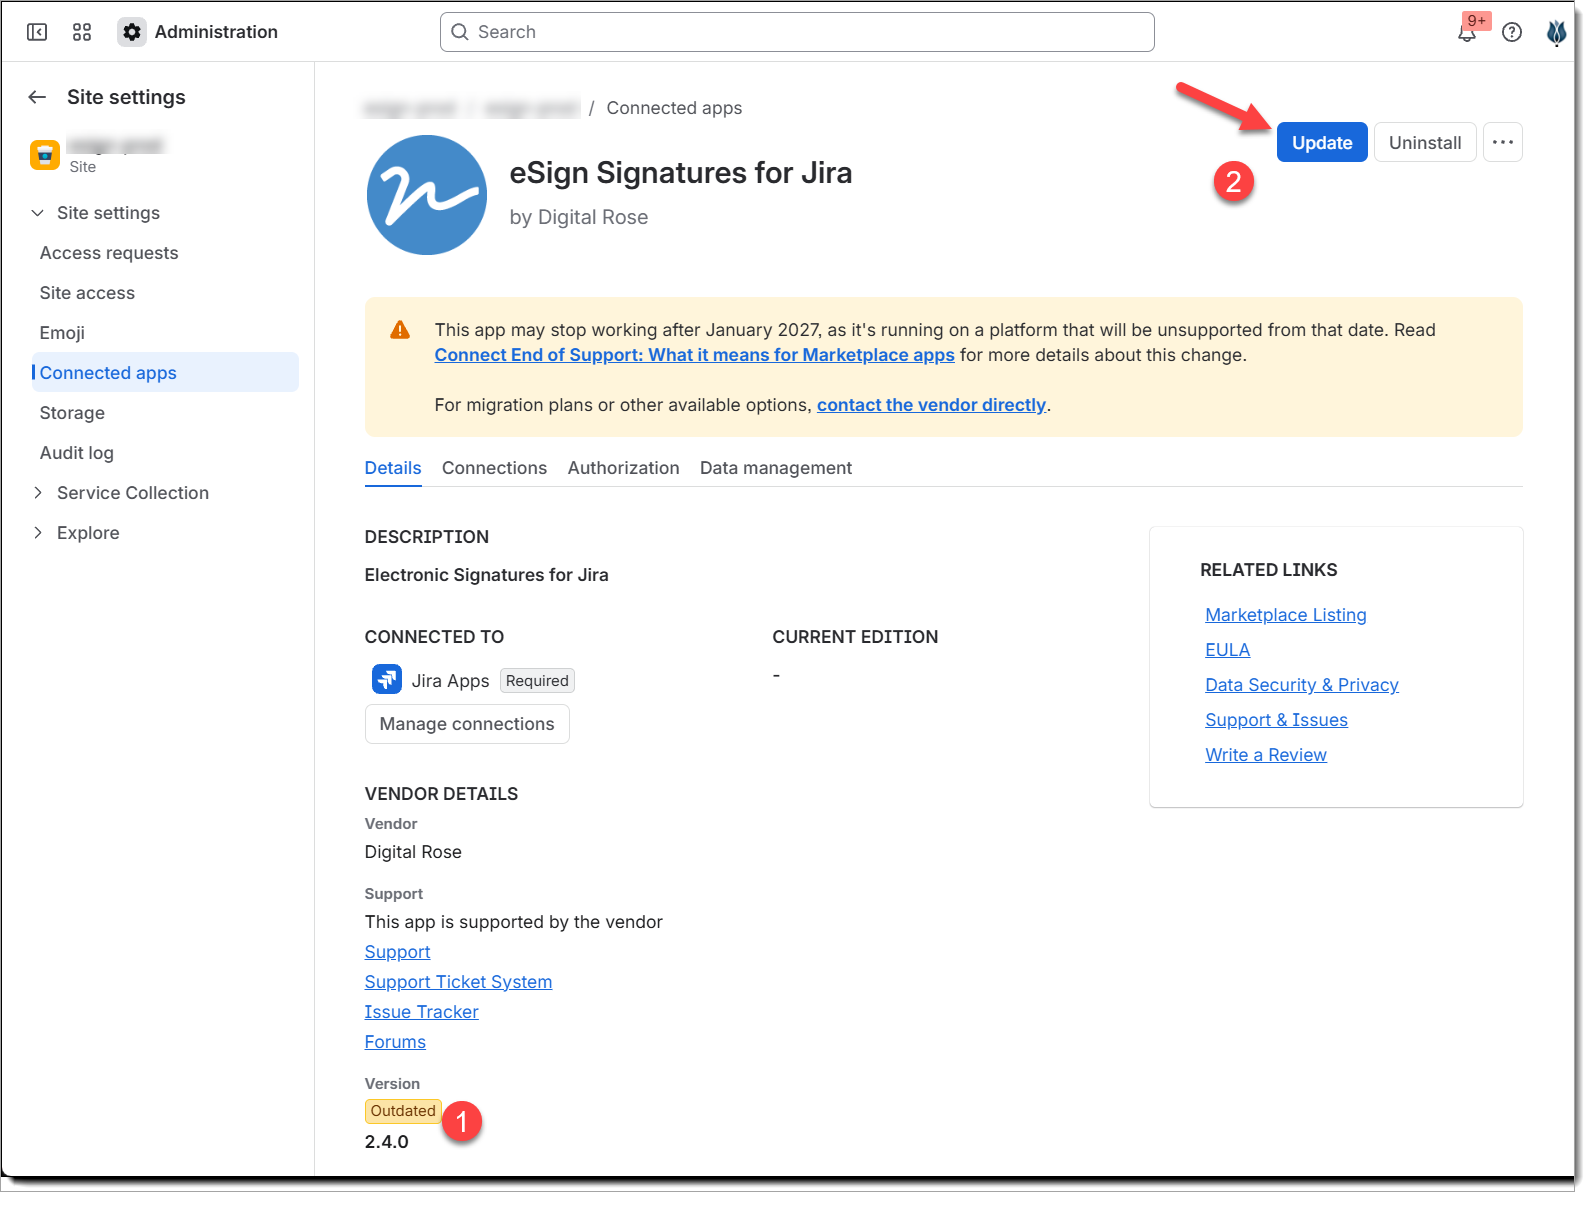Screen dimensions: 1590x1207
Task: Go back using the Site settings arrow
Action: click(38, 97)
